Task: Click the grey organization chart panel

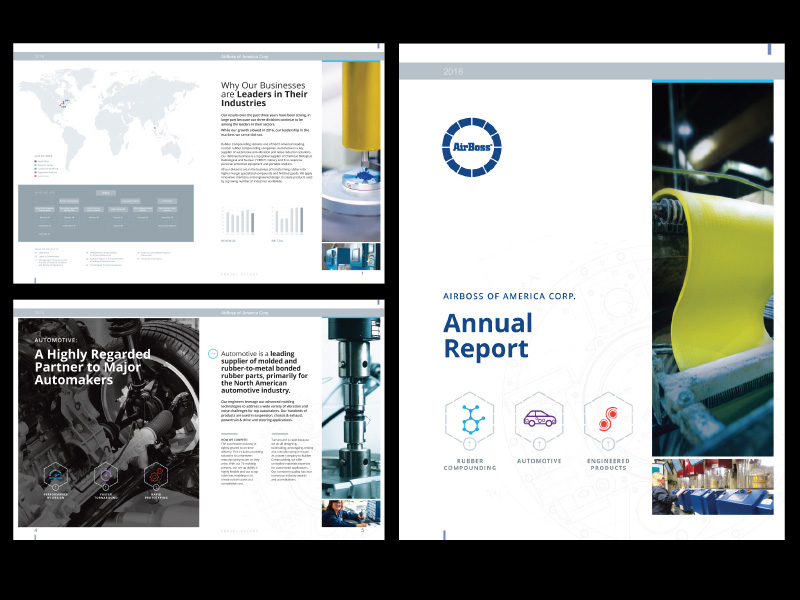Action: (106, 213)
